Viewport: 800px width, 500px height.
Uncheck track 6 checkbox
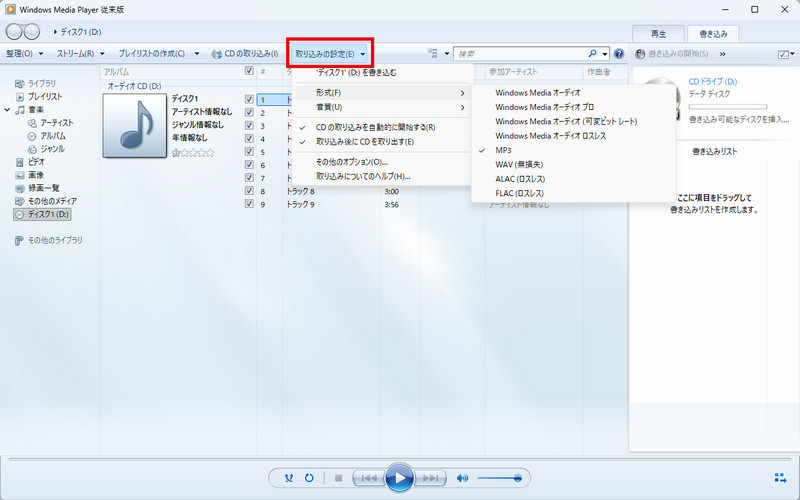click(x=249, y=165)
